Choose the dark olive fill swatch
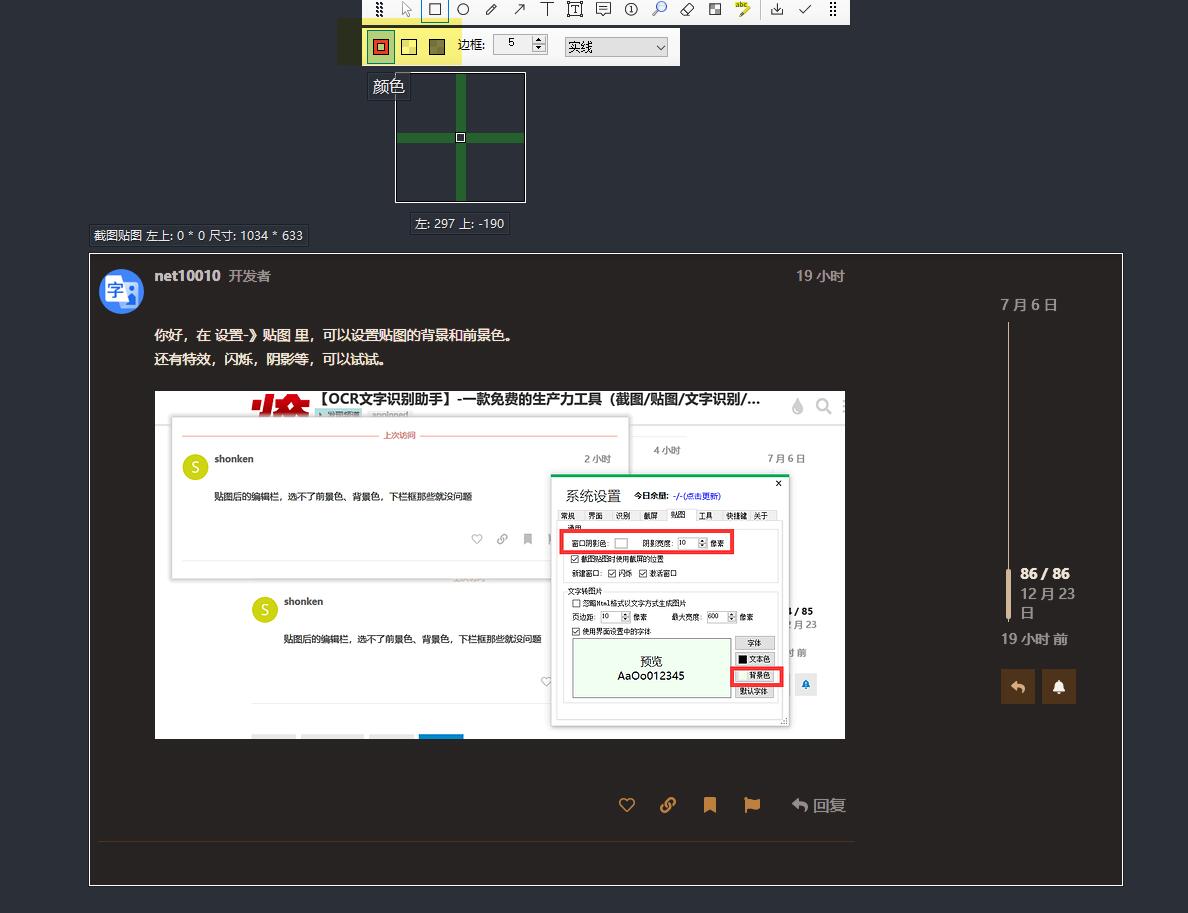Screen dimensions: 1188x913 pos(437,47)
